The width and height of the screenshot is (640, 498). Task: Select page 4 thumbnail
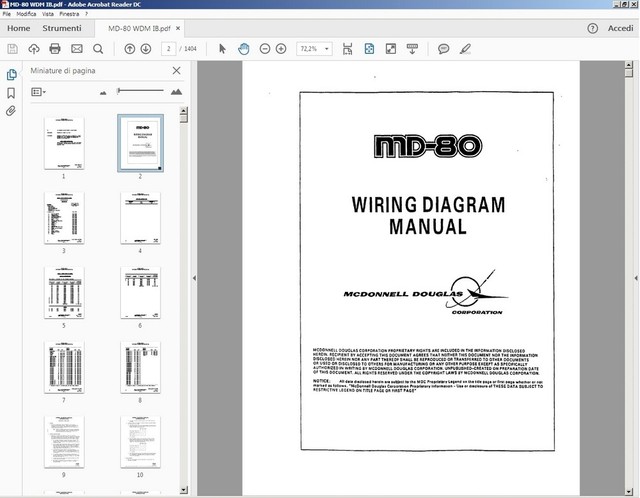[x=140, y=218]
